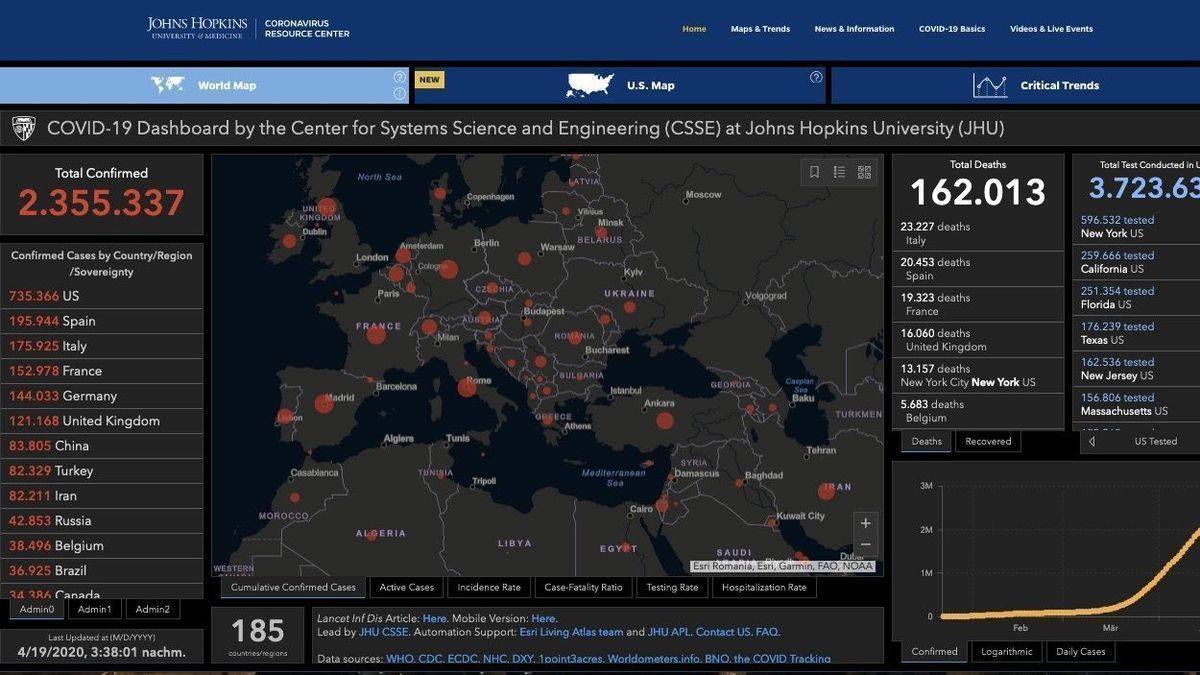Viewport: 1200px width, 675px height.
Task: Click the NEW badge next to U.S. Map
Action: (429, 80)
